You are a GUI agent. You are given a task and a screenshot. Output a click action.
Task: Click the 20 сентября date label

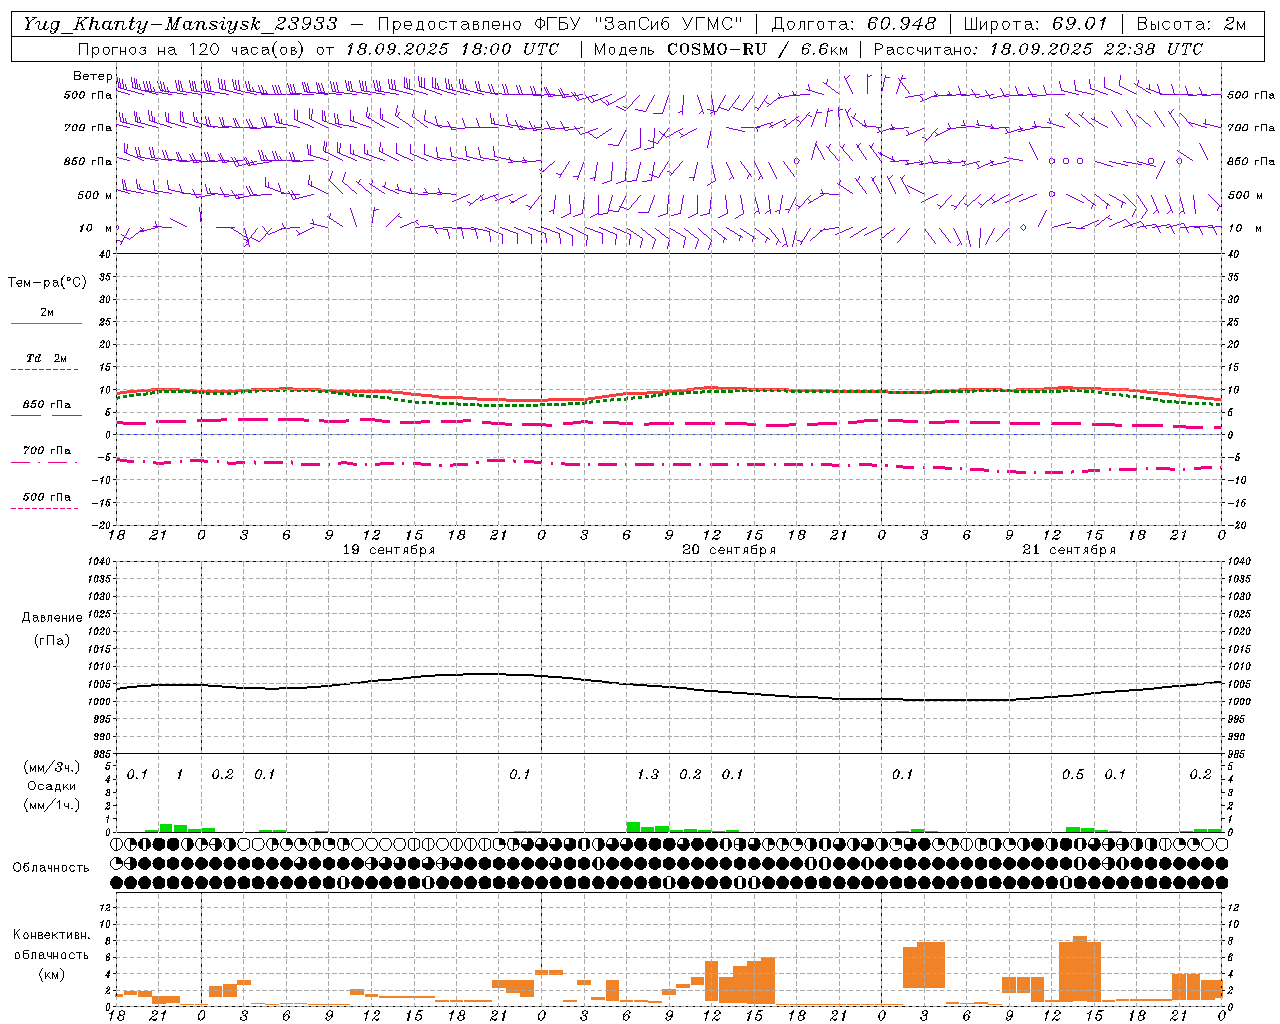[x=729, y=550]
